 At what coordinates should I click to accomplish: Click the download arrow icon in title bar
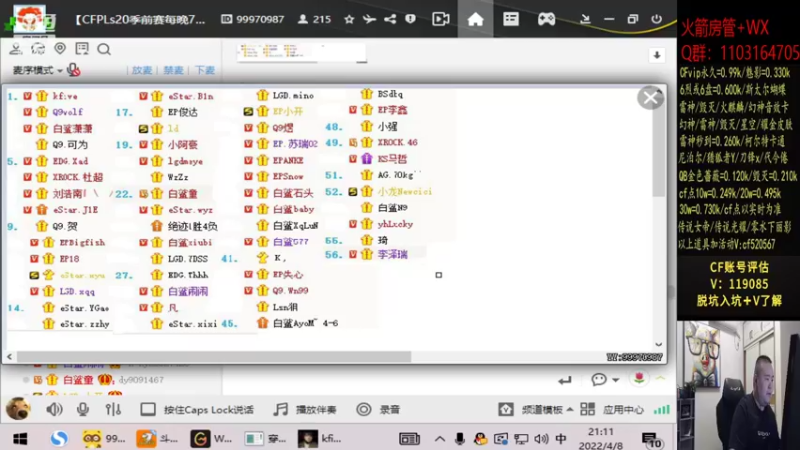click(x=585, y=19)
